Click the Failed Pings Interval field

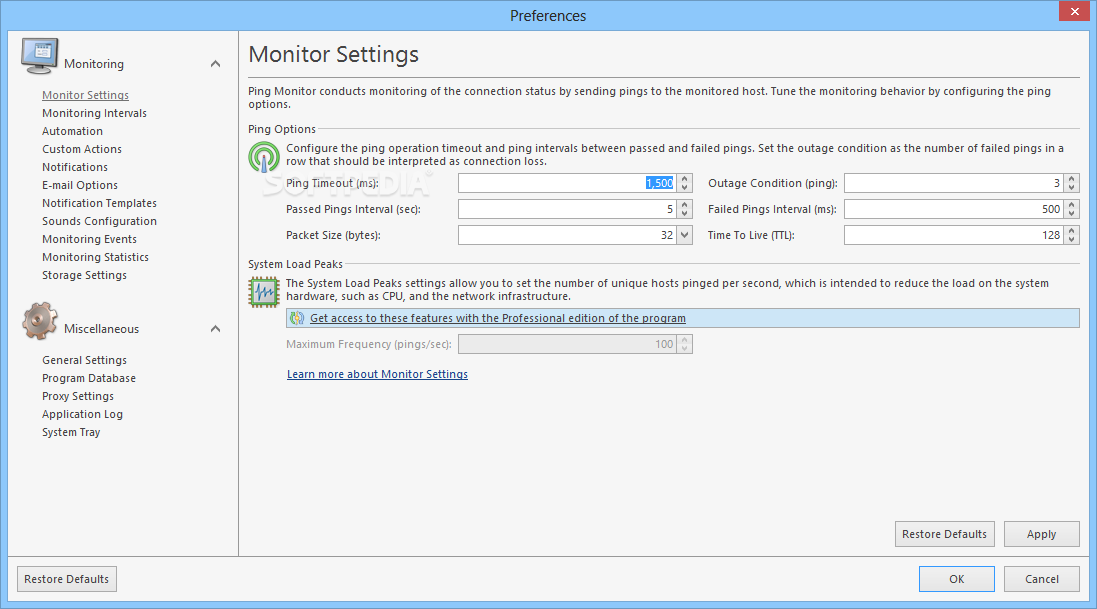pos(954,209)
